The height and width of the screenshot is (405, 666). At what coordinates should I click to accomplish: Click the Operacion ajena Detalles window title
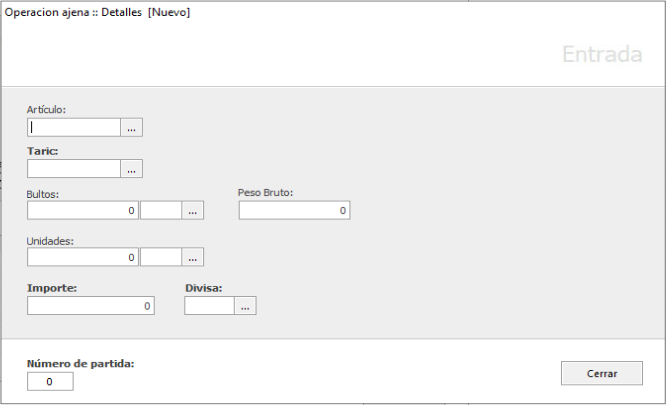coord(97,13)
